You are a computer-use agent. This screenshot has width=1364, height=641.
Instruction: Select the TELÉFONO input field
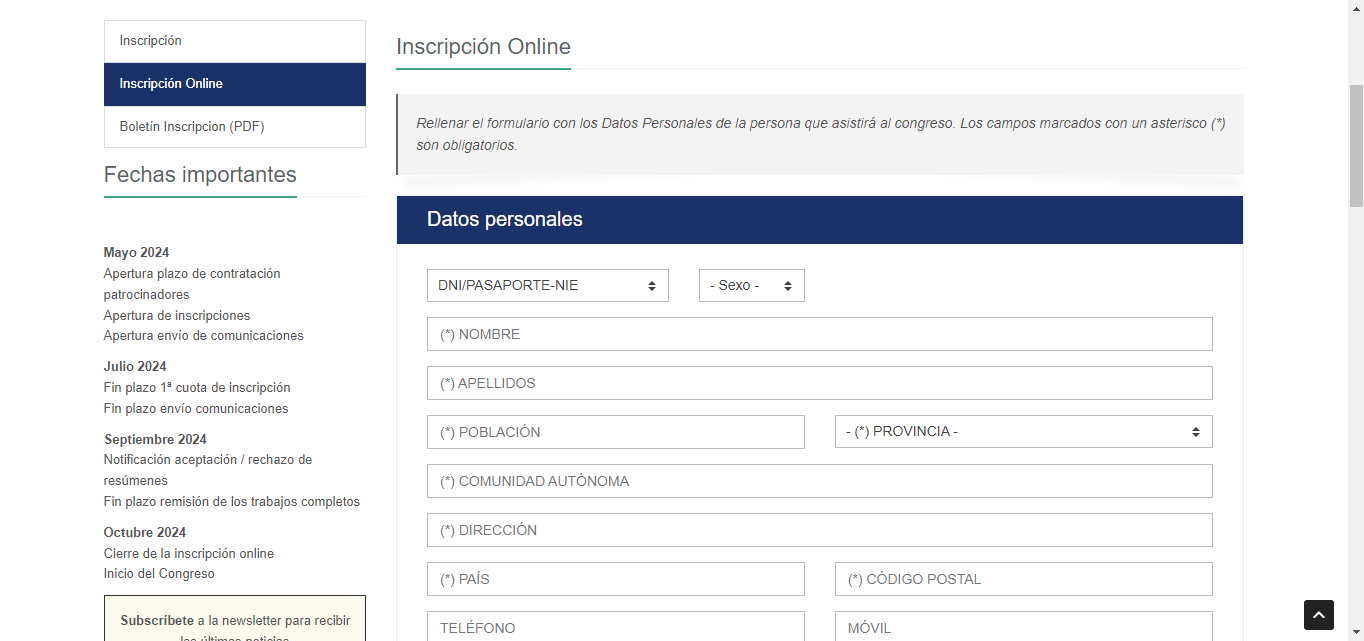pyautogui.click(x=615, y=627)
